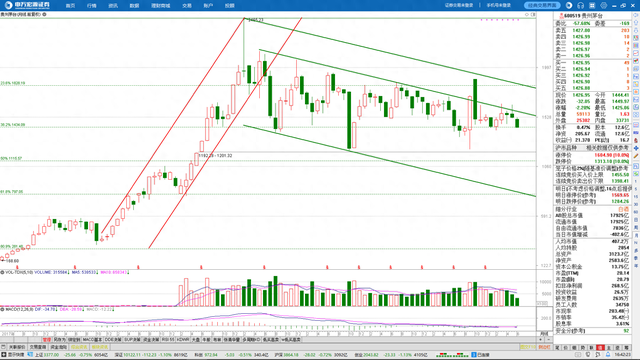Select the MACD基本 indicator tab

[x=92, y=340]
